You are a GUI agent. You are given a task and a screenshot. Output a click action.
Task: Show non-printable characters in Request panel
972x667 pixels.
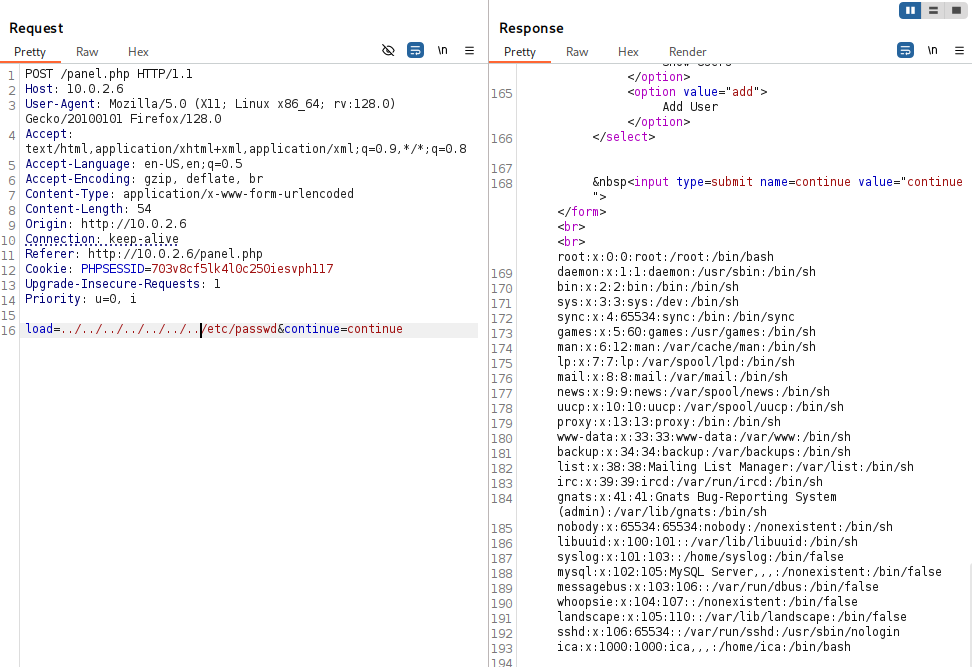point(442,50)
